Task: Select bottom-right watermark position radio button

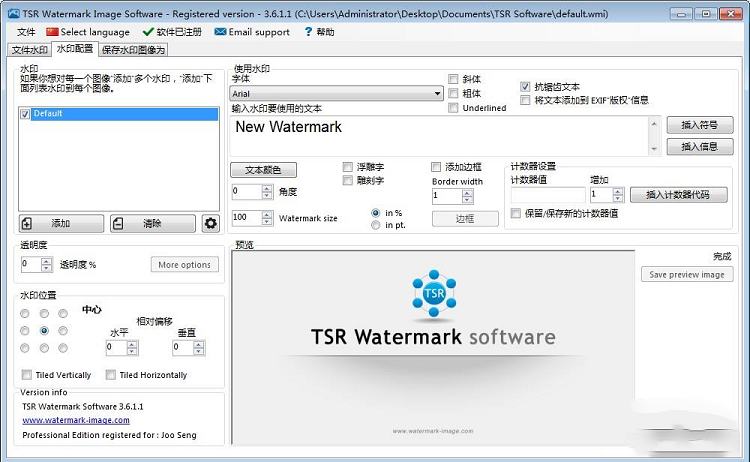Action: 63,348
